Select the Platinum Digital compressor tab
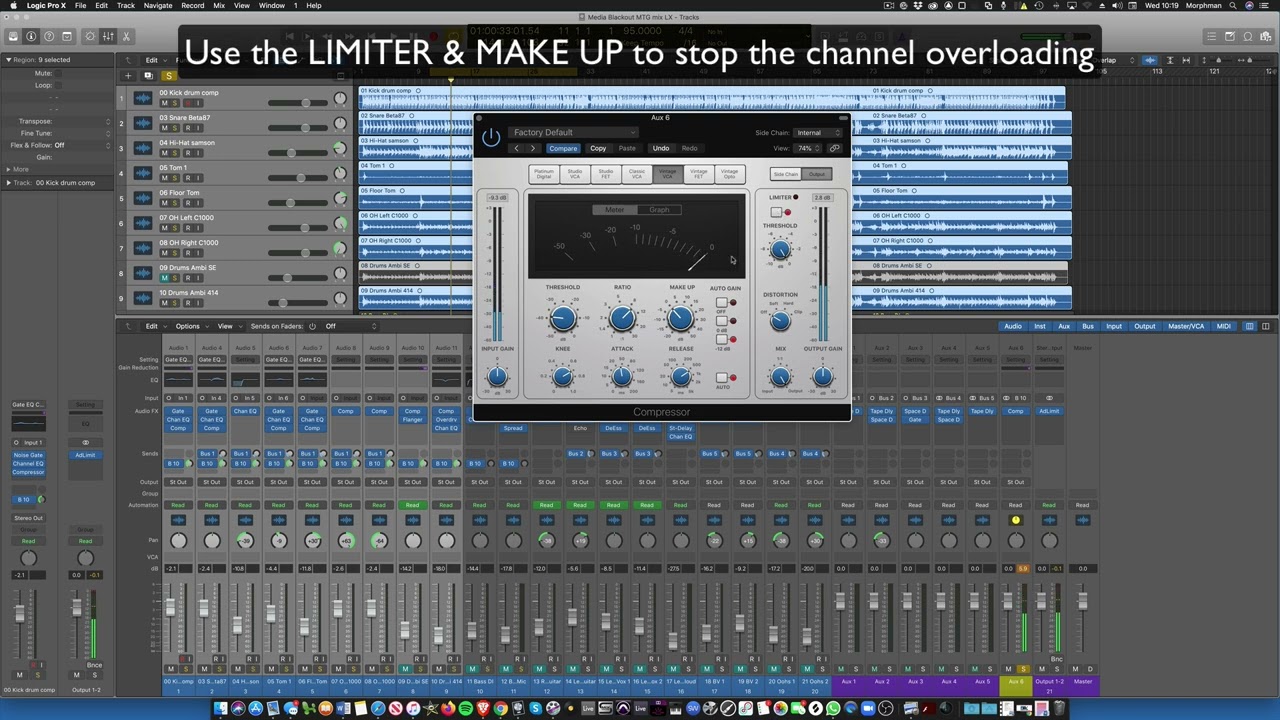This screenshot has width=1280, height=720. point(544,174)
